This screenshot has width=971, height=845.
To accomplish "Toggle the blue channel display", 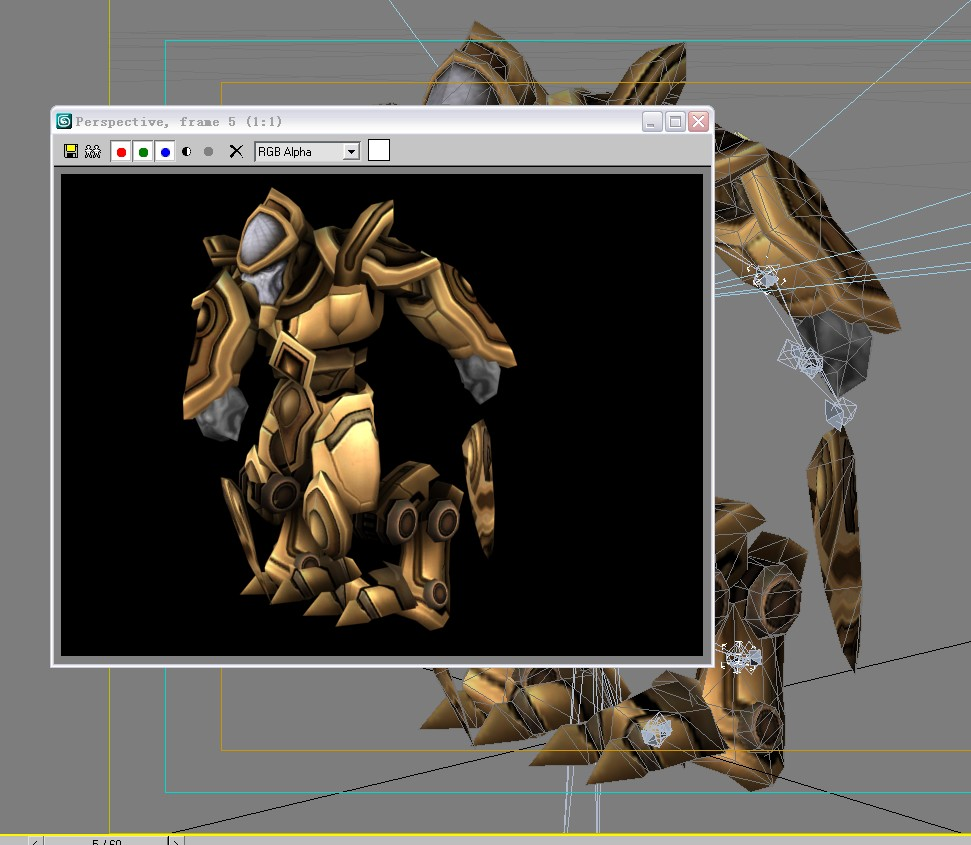I will tap(165, 152).
